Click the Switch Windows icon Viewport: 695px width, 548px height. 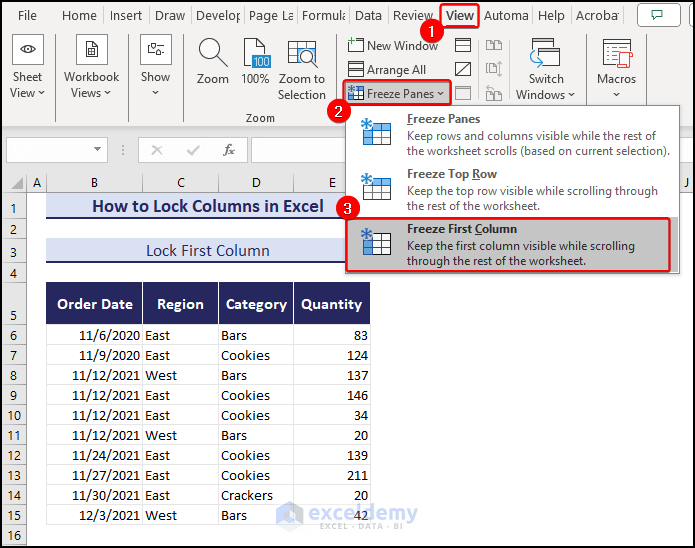coord(545,53)
